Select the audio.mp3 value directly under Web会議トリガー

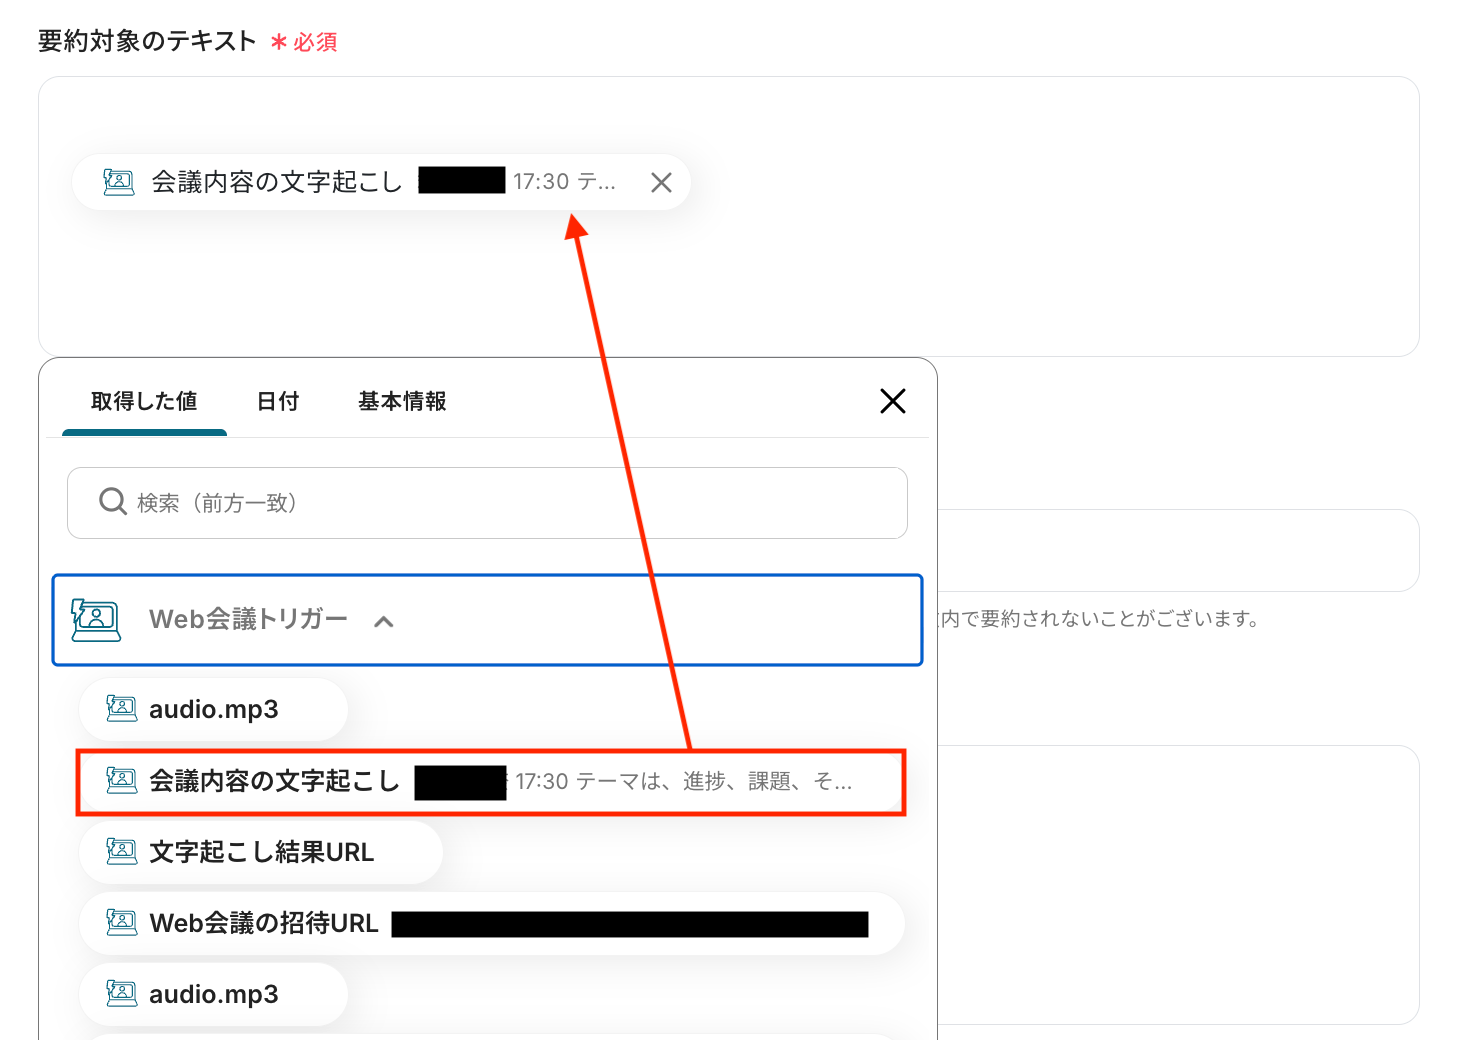[x=213, y=709]
